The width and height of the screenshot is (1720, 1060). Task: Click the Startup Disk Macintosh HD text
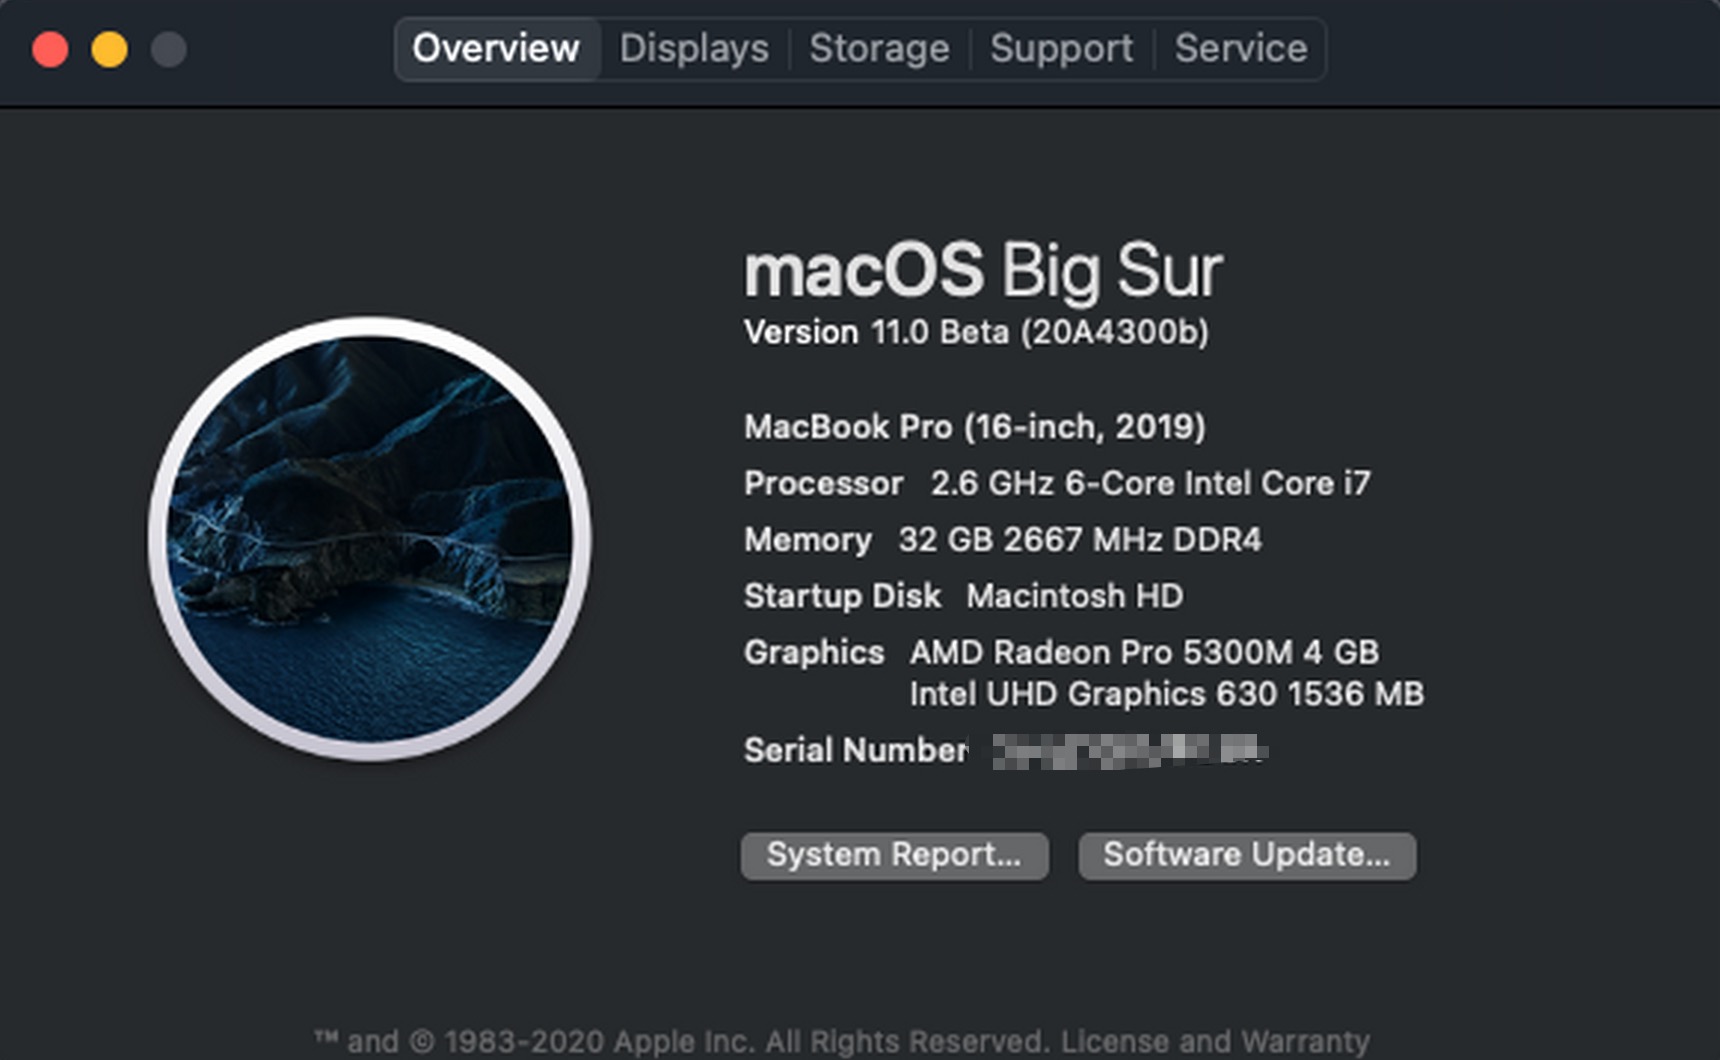point(964,596)
